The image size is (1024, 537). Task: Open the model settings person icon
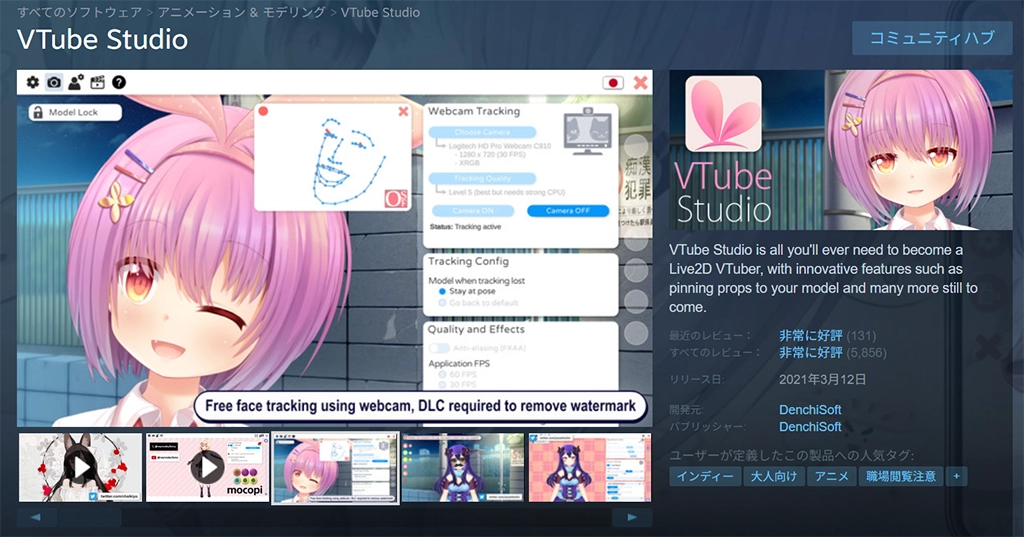[76, 82]
